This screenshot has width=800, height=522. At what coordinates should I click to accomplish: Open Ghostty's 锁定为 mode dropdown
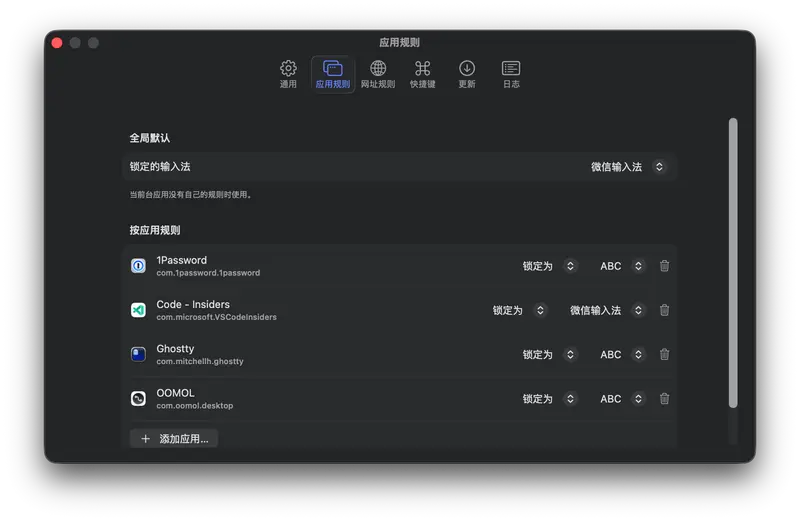549,355
